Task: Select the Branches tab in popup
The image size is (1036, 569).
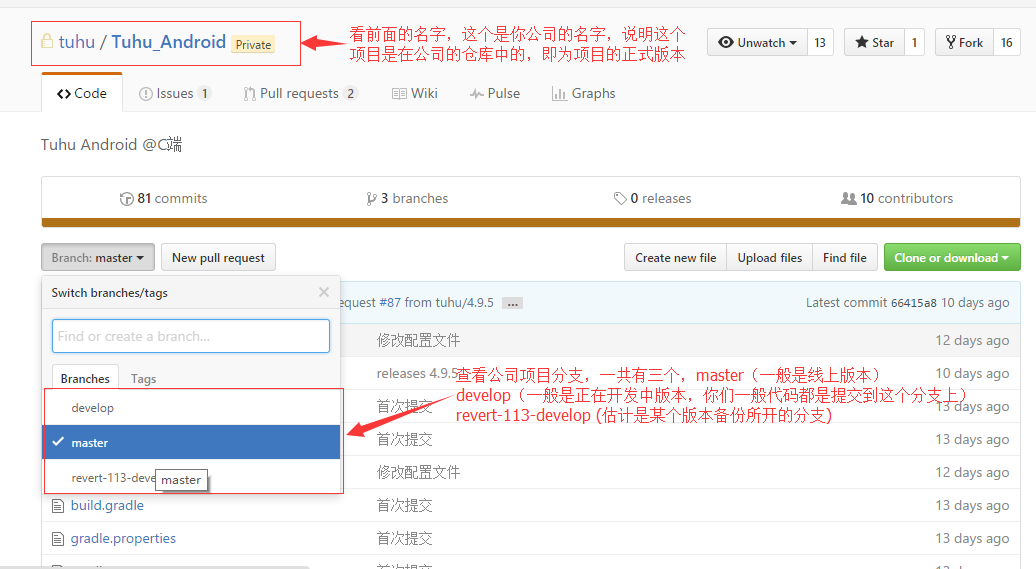Action: [x=85, y=378]
